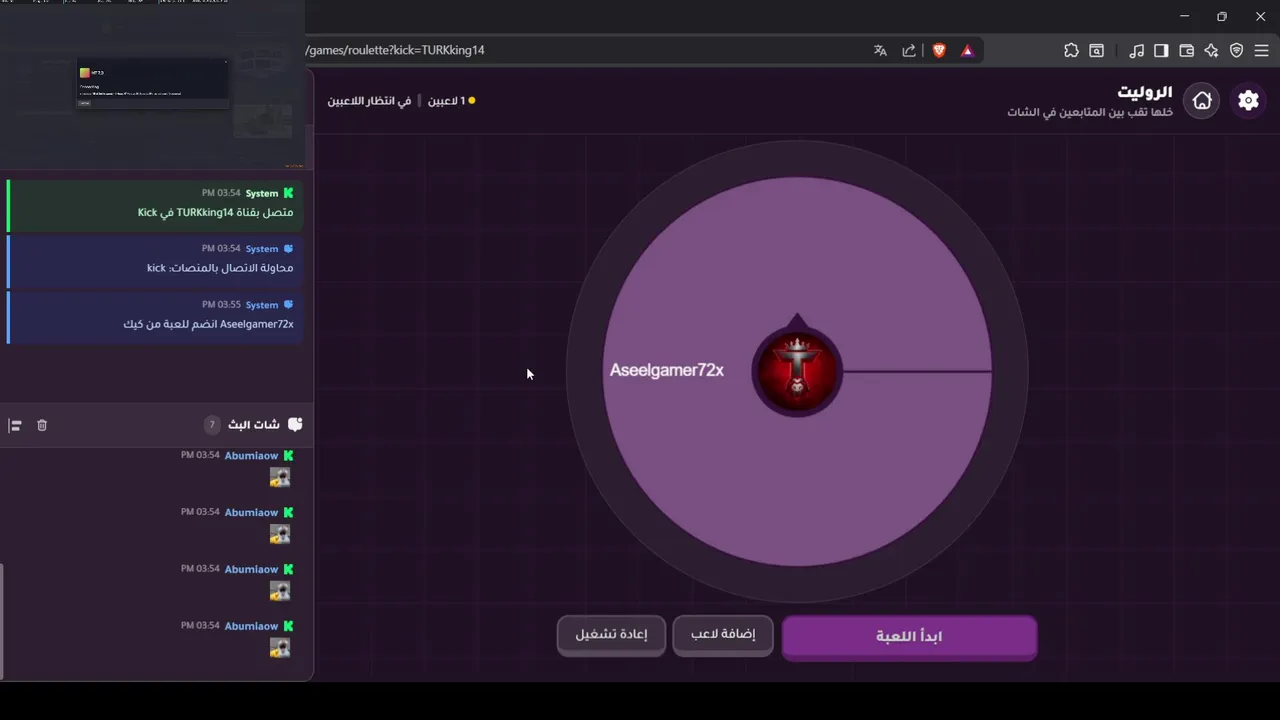Close the browser window
The image size is (1280, 720).
pos(1260,16)
